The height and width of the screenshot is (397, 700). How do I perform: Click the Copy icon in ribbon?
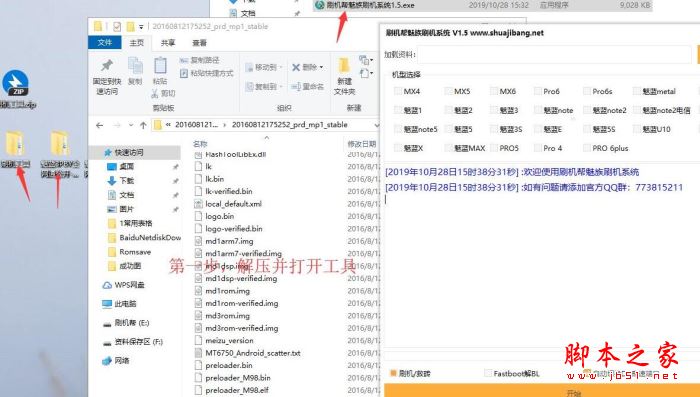135,66
